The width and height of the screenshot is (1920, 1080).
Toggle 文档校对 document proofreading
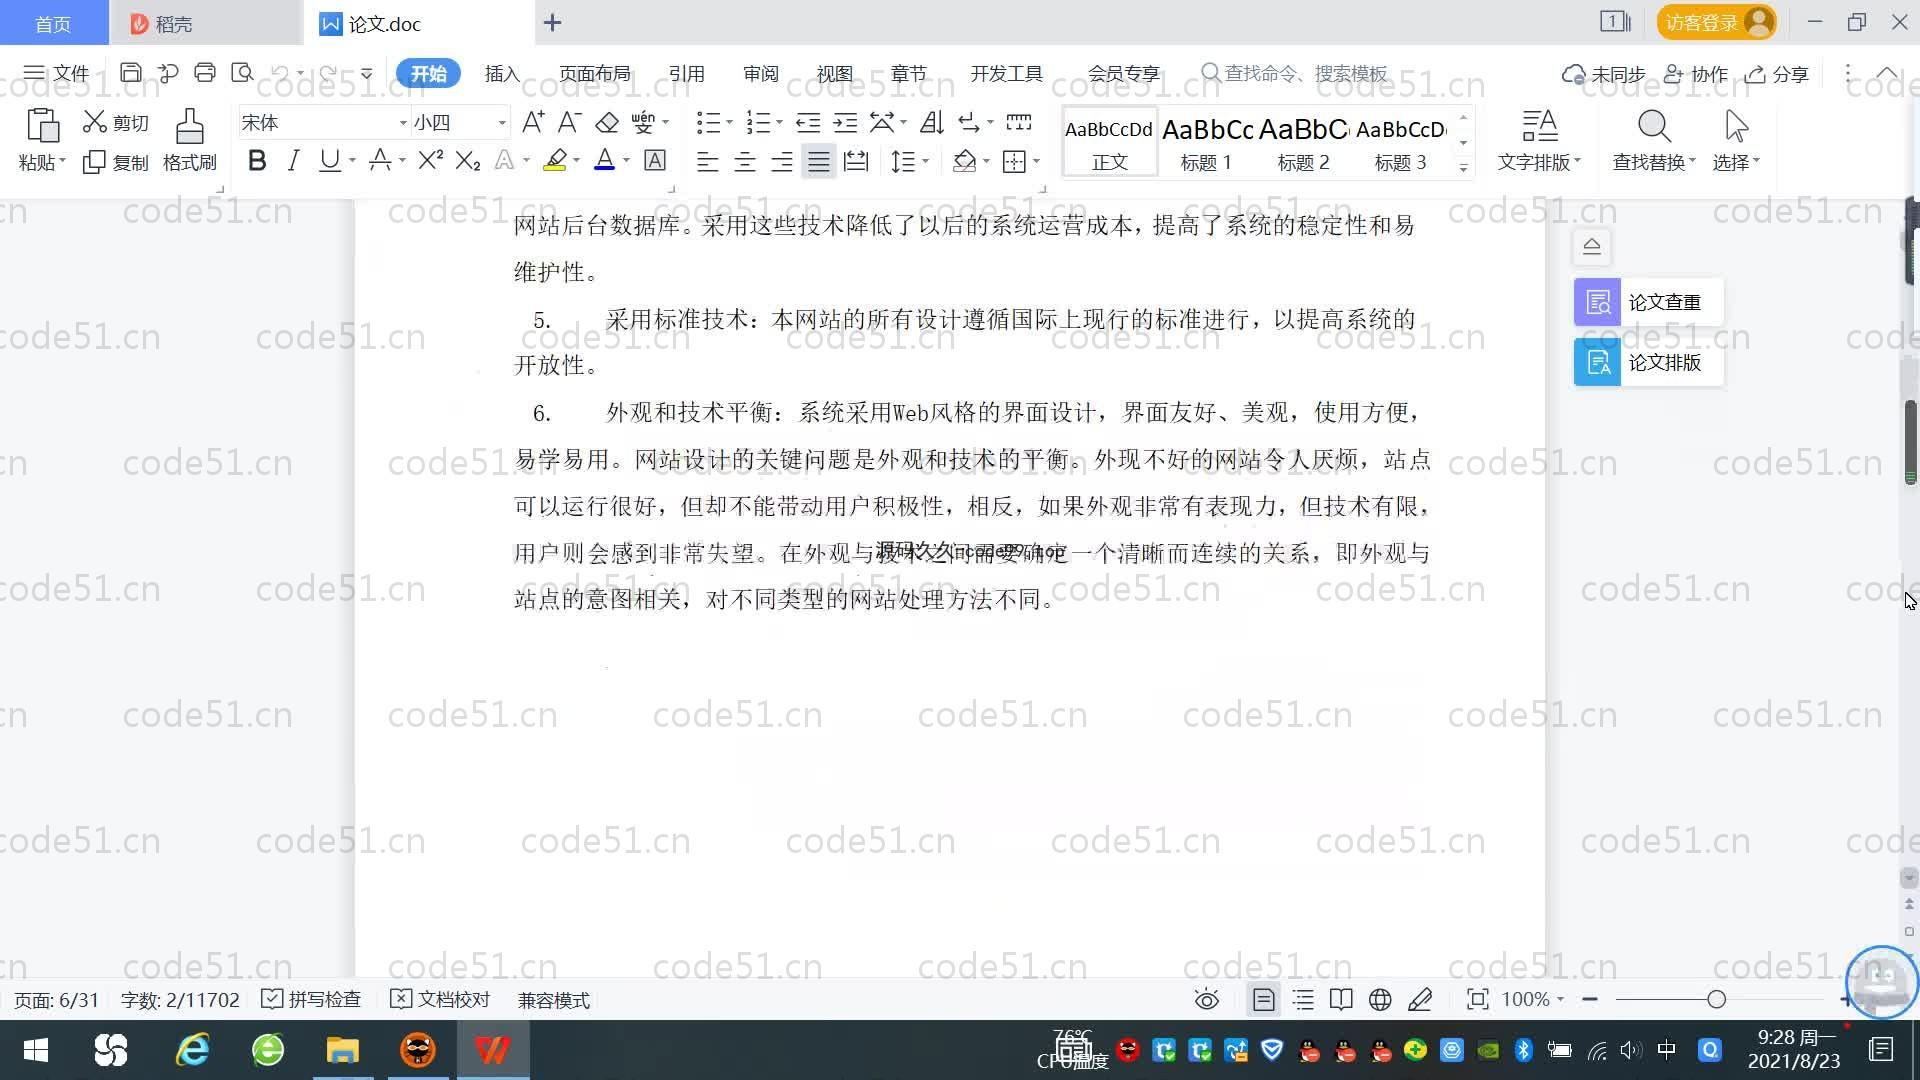(440, 1000)
